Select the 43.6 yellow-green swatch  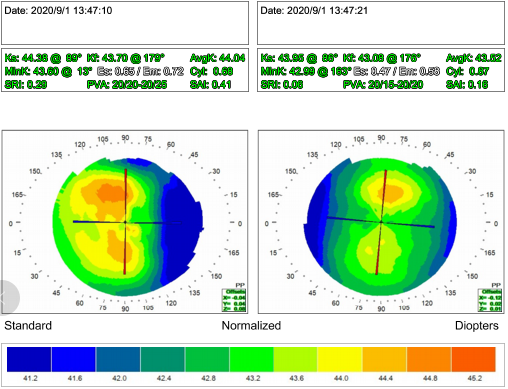click(x=295, y=359)
